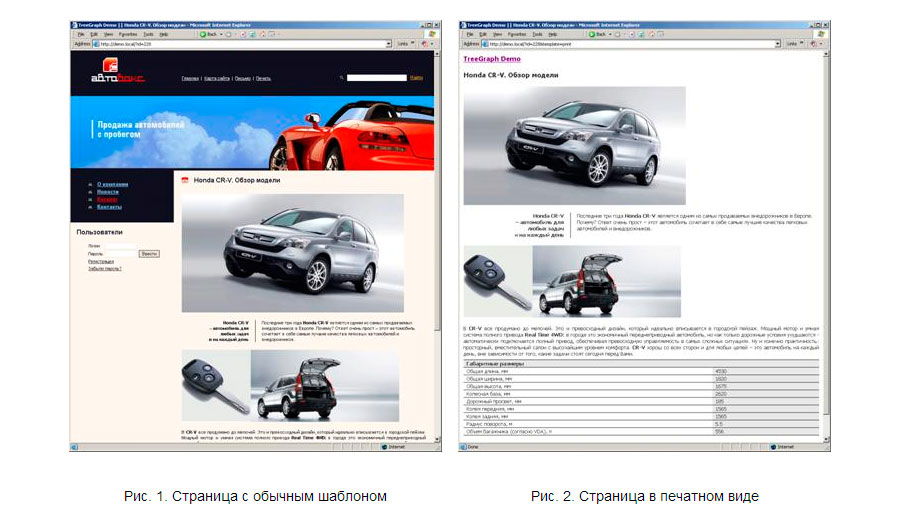Open Tools menu in left browser

148,34
